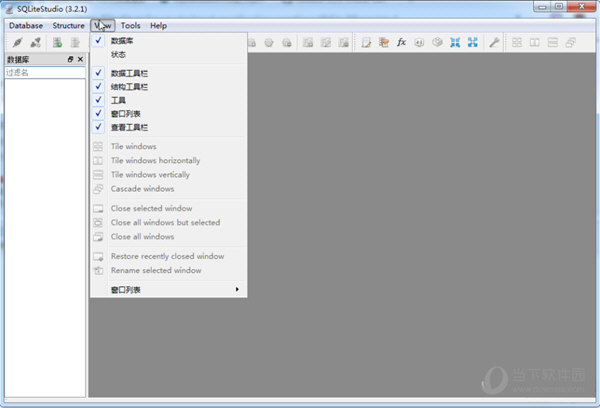Click the import data blue arrows icon
The image size is (600, 408).
(x=455, y=42)
